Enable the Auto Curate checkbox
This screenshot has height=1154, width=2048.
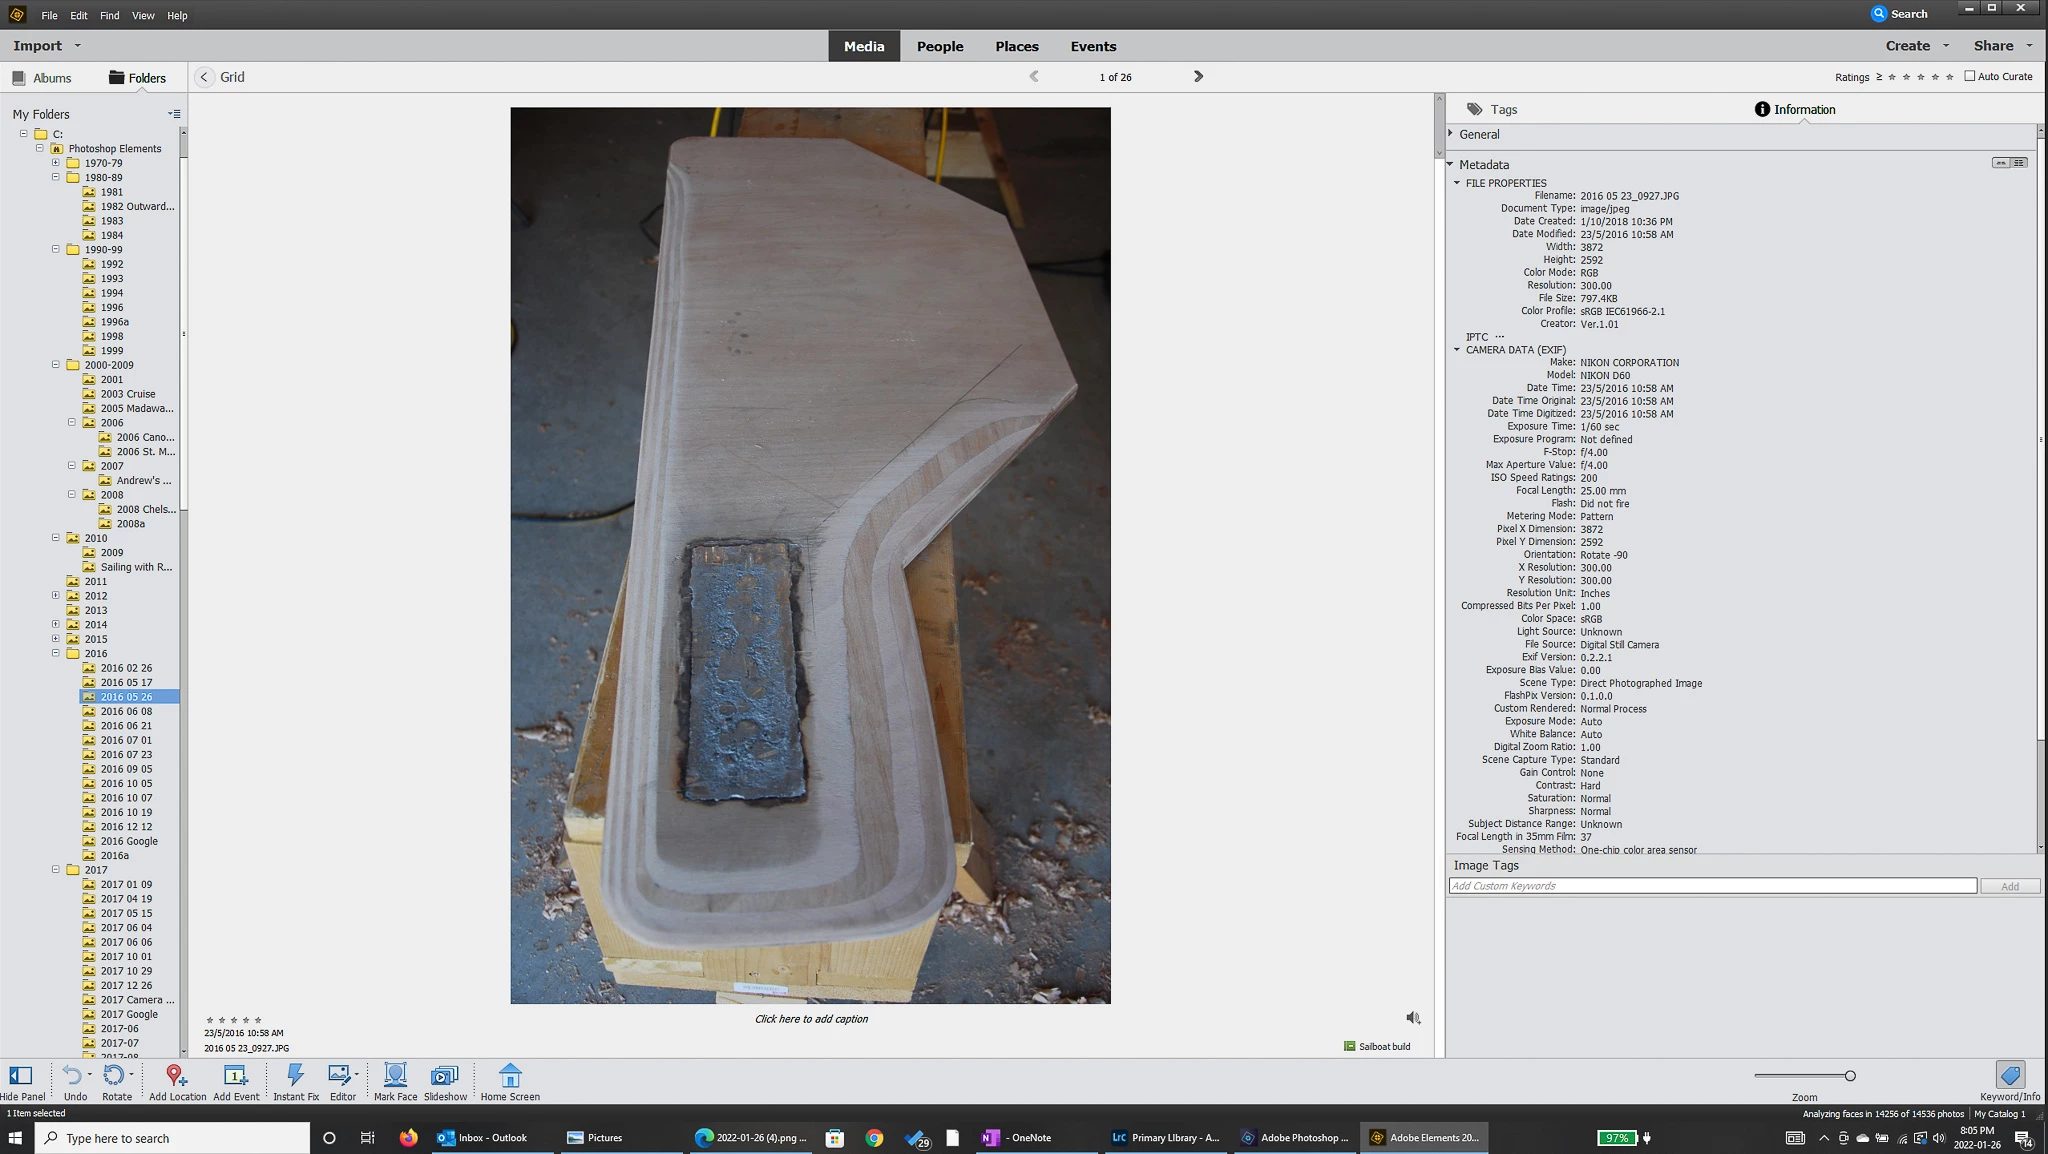[x=1970, y=76]
